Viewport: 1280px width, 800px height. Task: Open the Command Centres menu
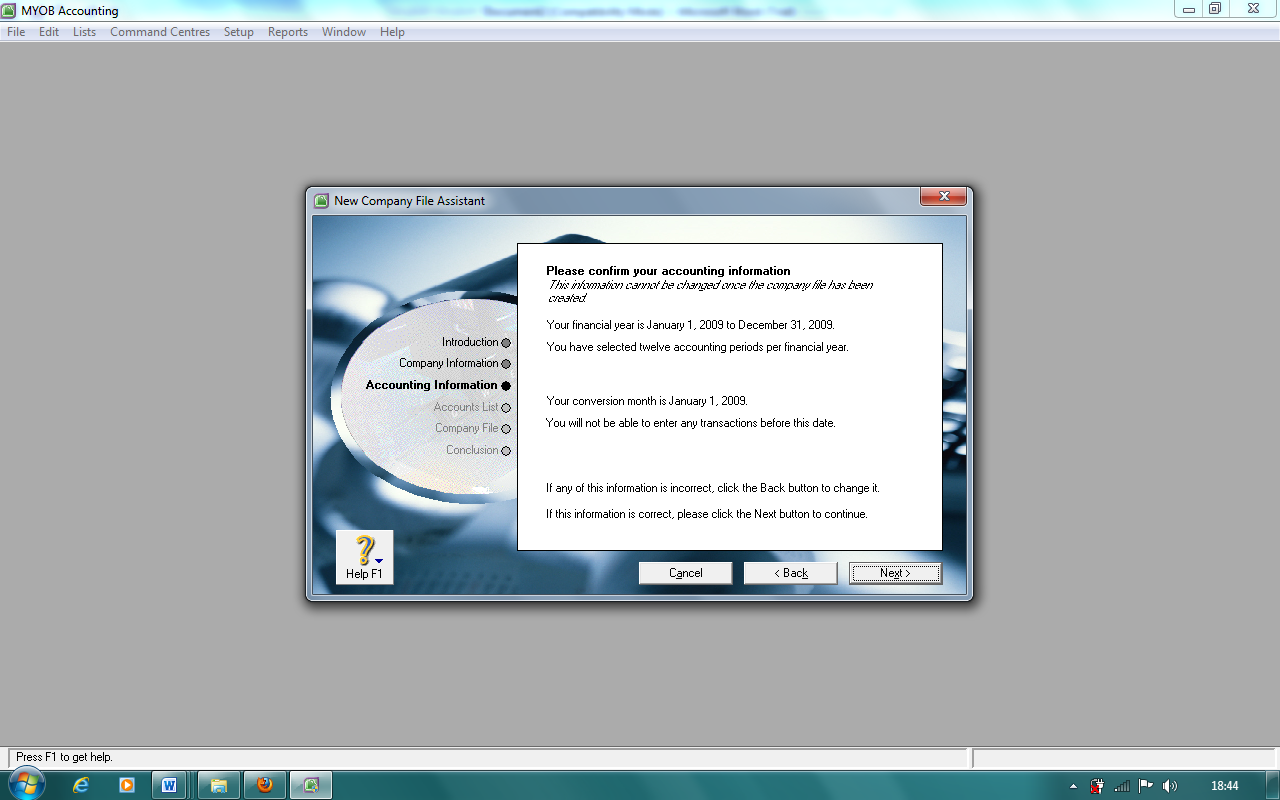coord(160,32)
